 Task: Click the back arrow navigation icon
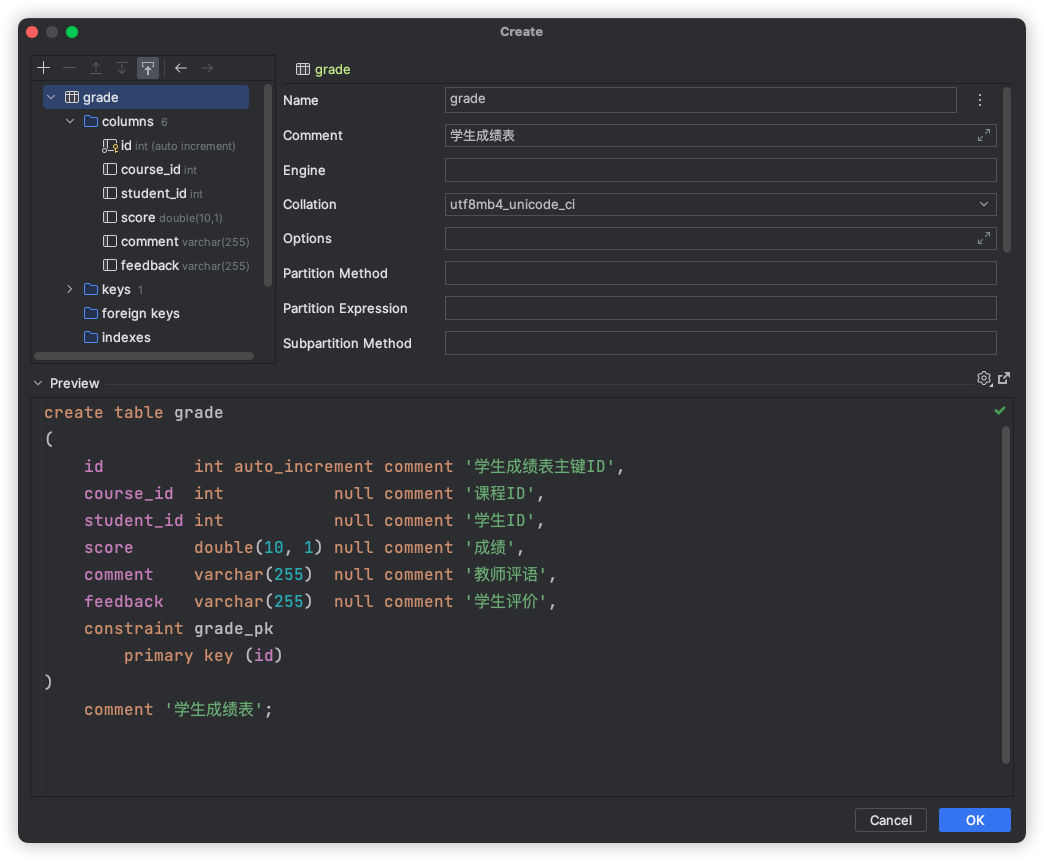(x=181, y=68)
